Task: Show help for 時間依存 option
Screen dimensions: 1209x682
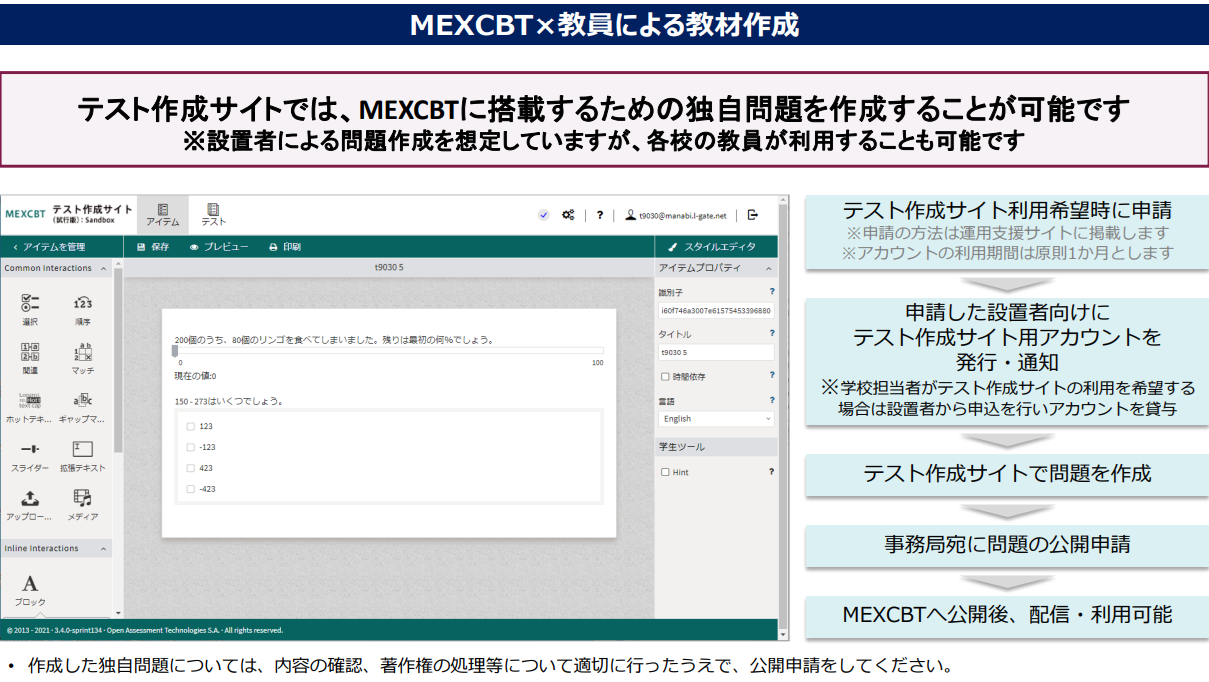Action: (772, 375)
